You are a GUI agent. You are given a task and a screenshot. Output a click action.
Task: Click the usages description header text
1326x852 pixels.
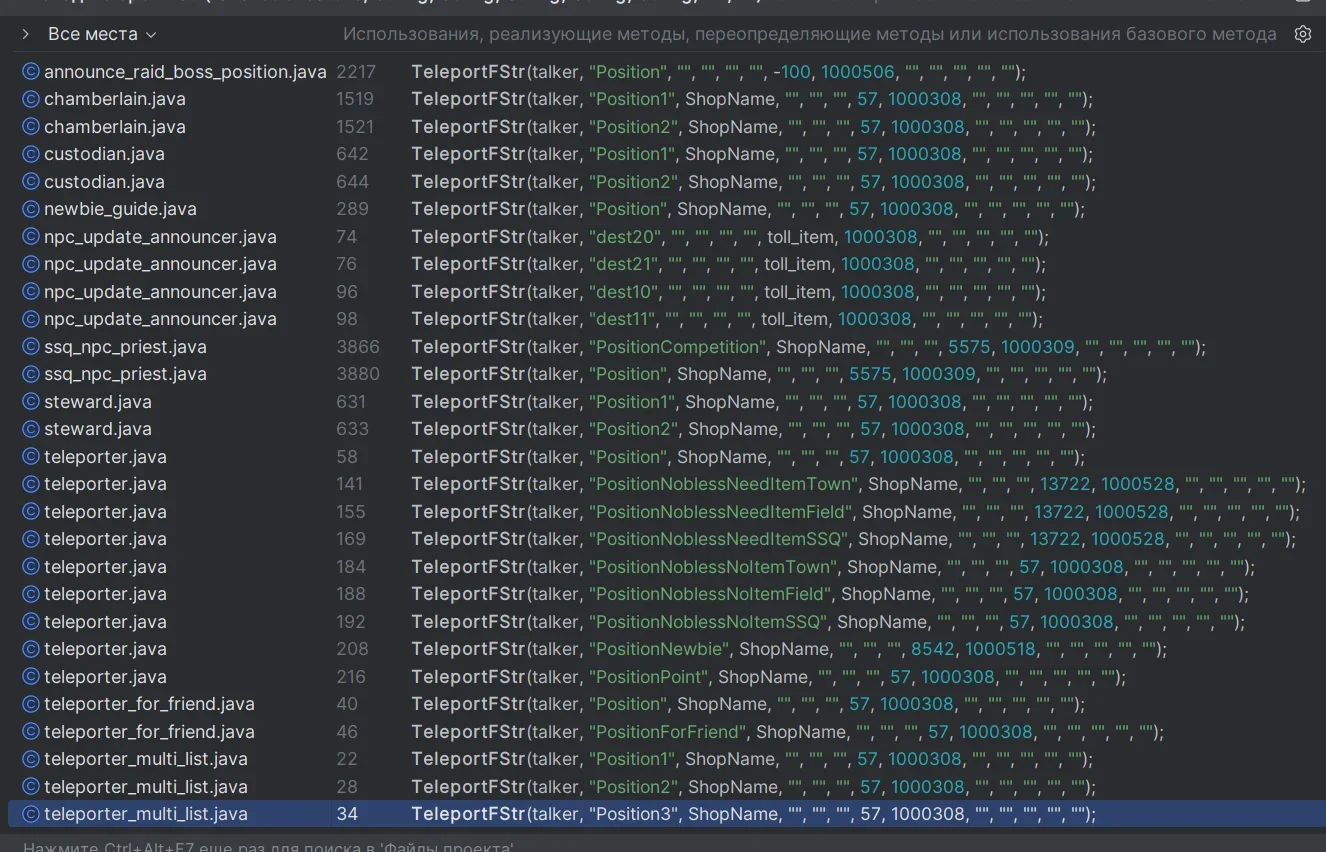click(x=809, y=34)
